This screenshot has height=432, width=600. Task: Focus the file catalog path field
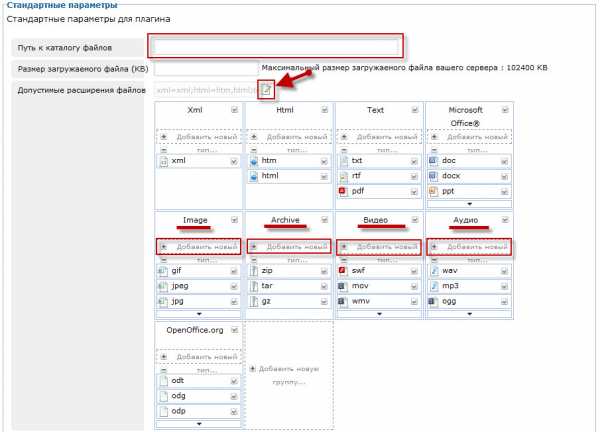(276, 46)
